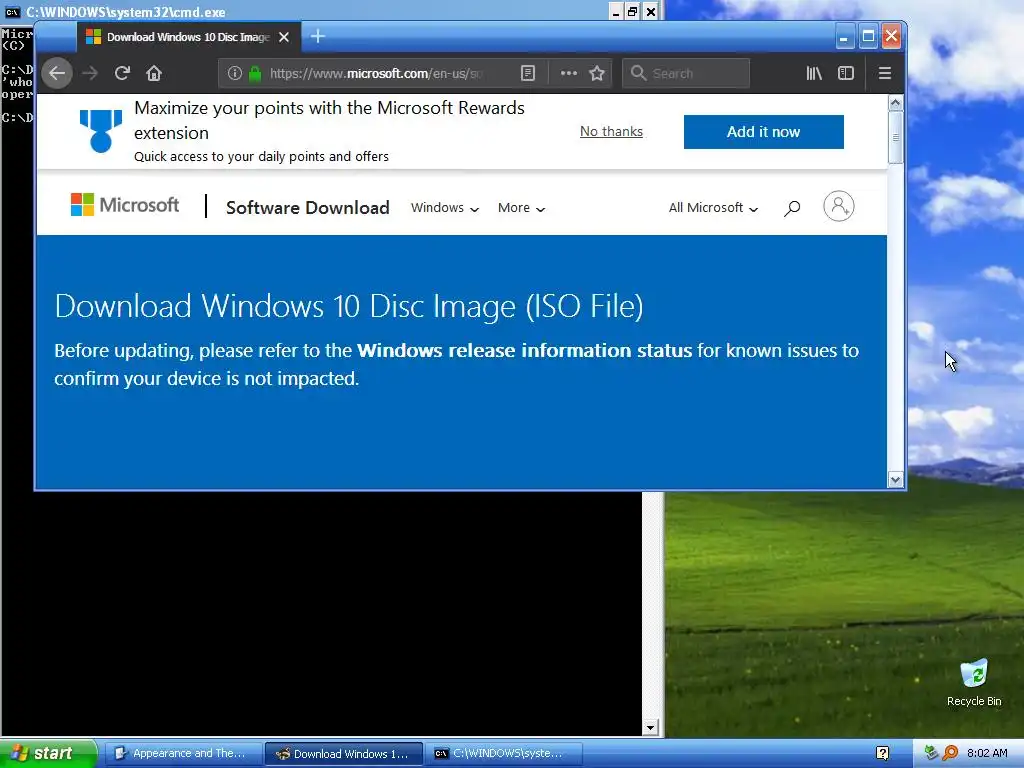Minimize the Firefox window
1024x768 pixels.
(844, 37)
